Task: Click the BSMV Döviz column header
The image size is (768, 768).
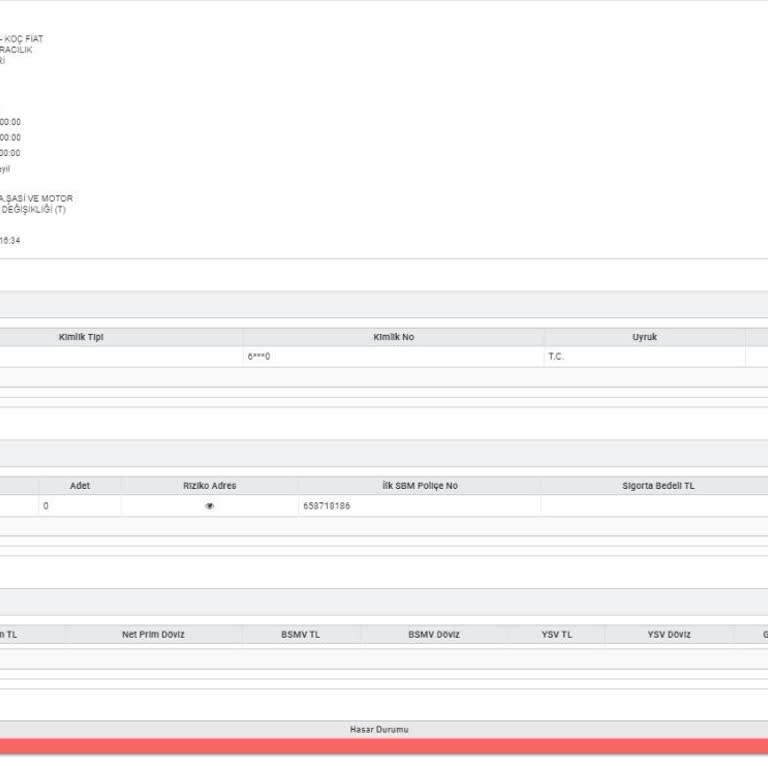Action: [x=434, y=634]
